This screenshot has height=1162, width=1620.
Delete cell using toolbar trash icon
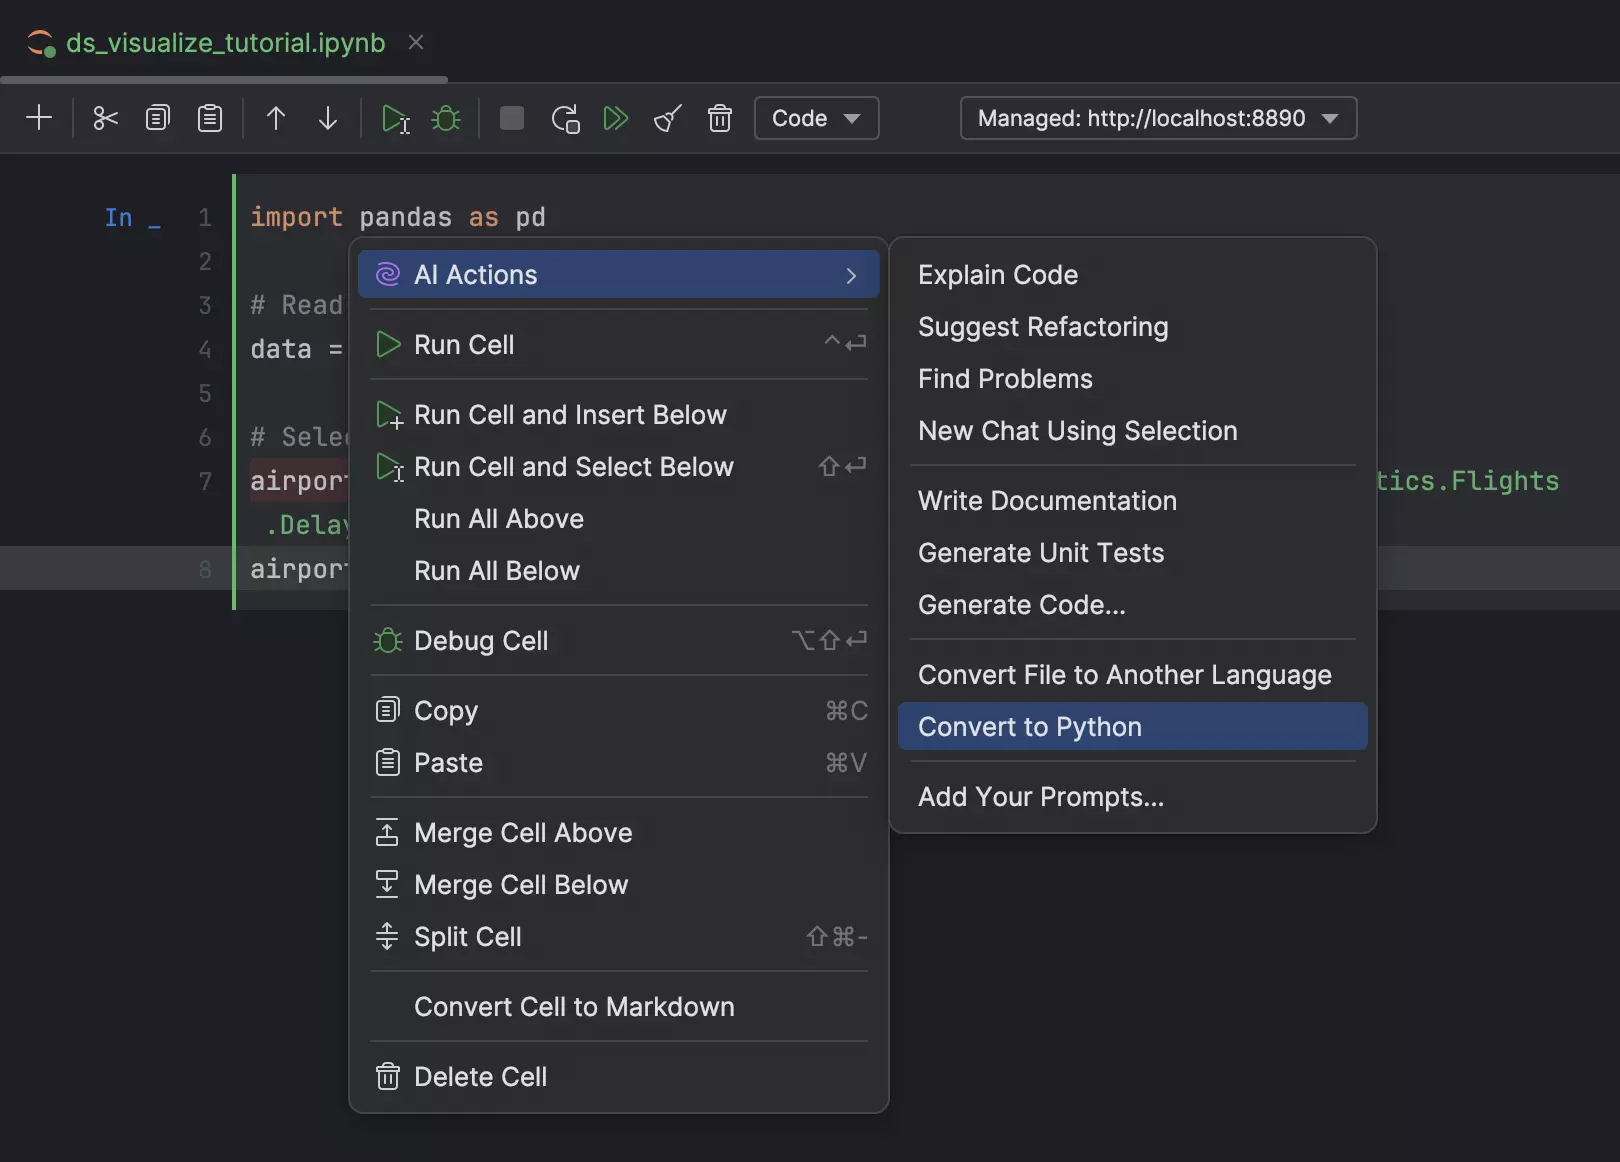pos(720,118)
